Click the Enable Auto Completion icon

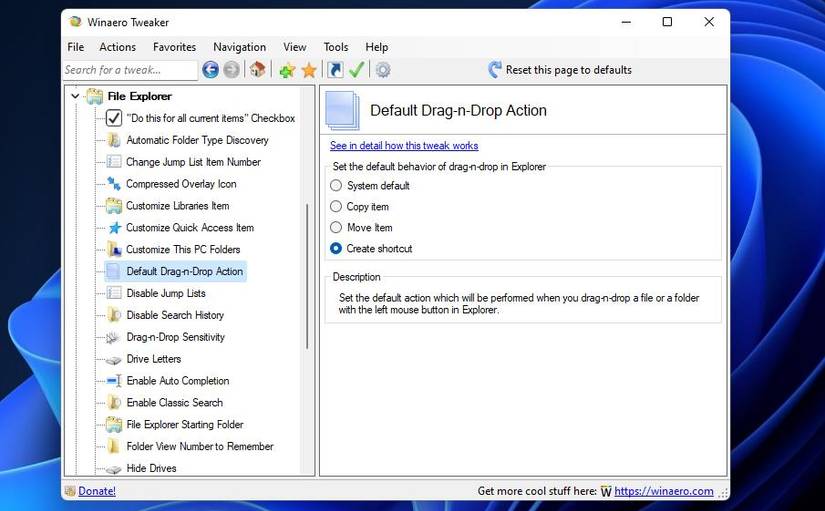(x=114, y=380)
